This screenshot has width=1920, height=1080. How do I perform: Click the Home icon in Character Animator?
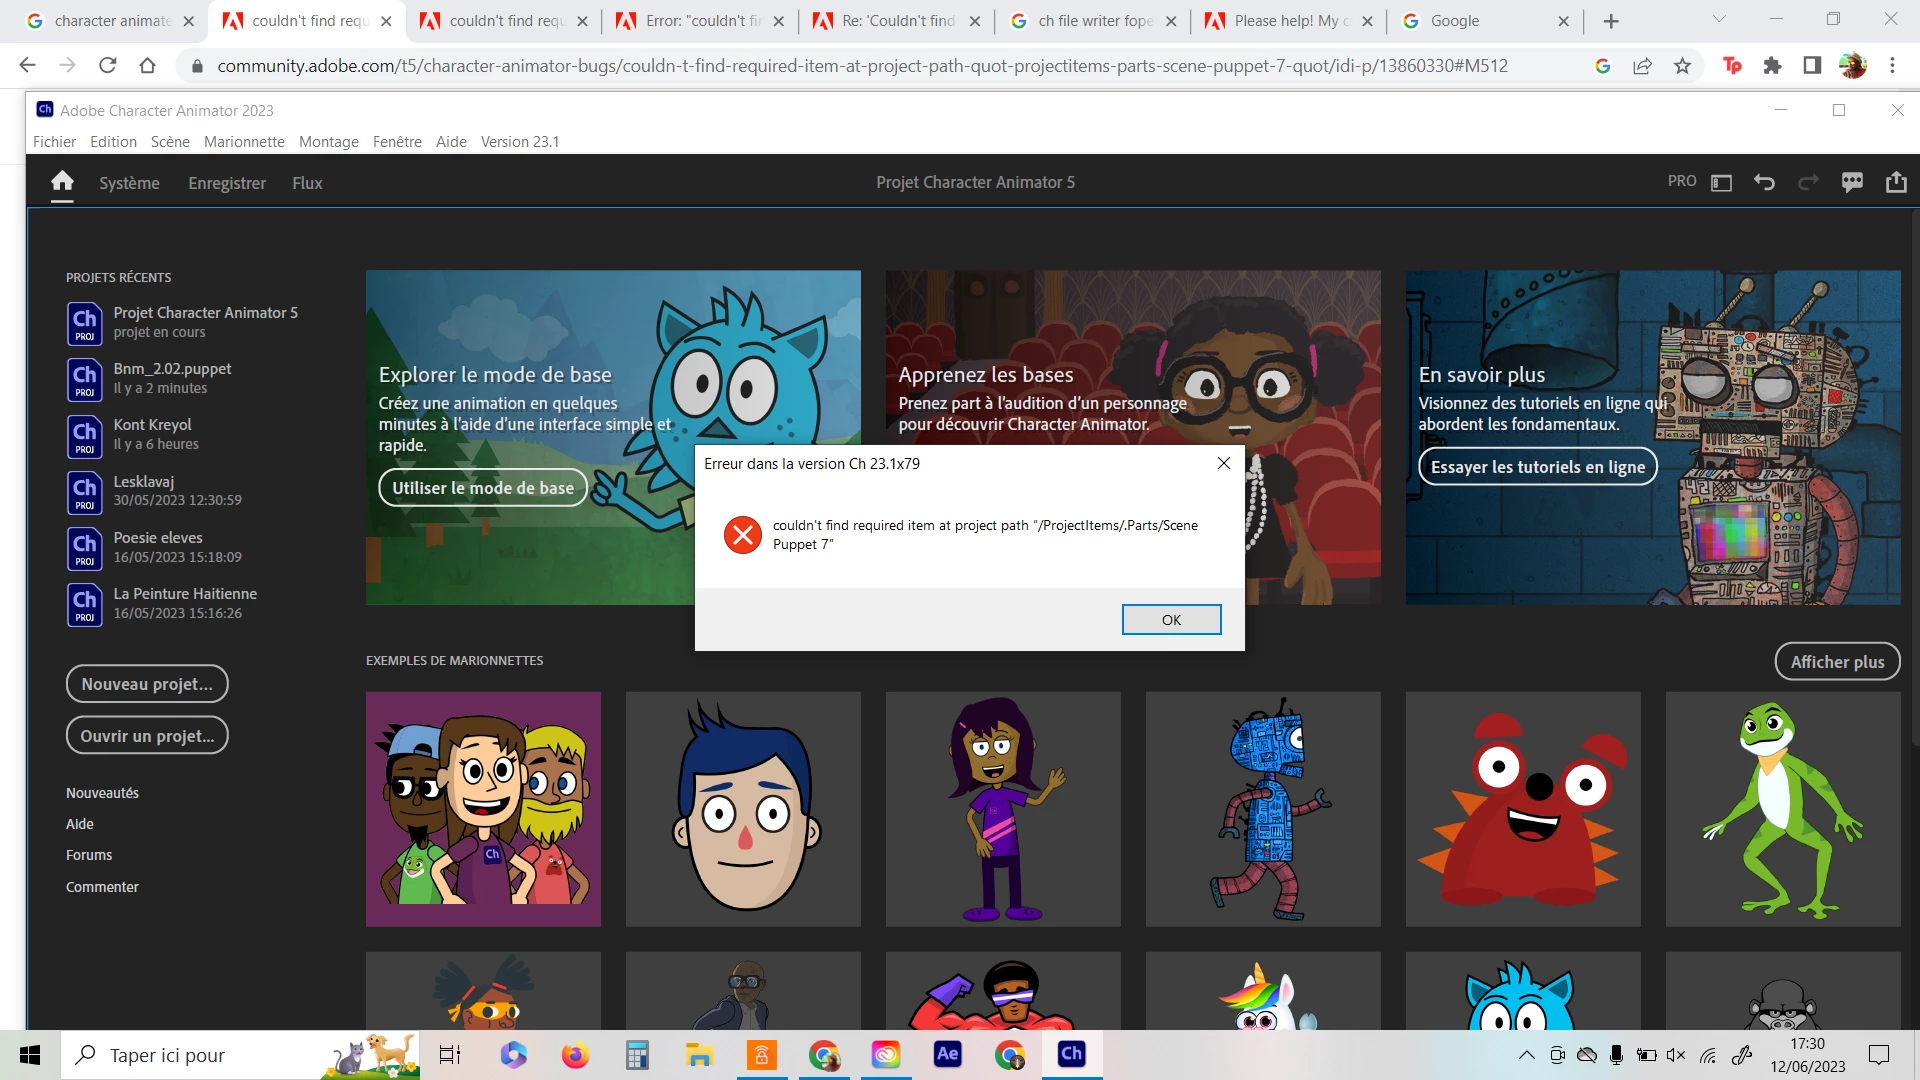(x=62, y=181)
